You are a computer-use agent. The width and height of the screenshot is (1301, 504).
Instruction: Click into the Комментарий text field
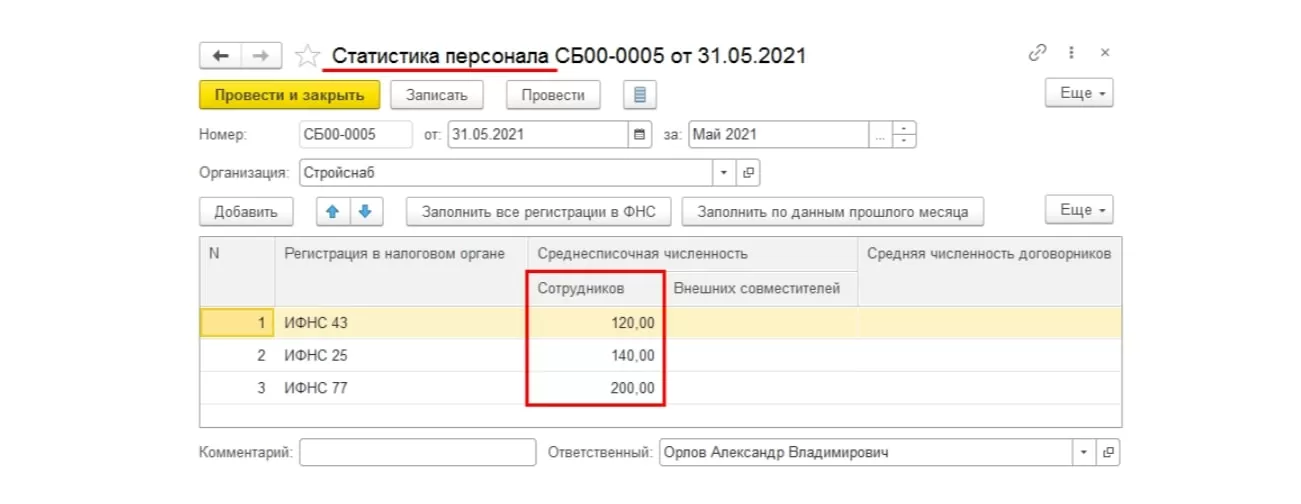[x=417, y=452]
